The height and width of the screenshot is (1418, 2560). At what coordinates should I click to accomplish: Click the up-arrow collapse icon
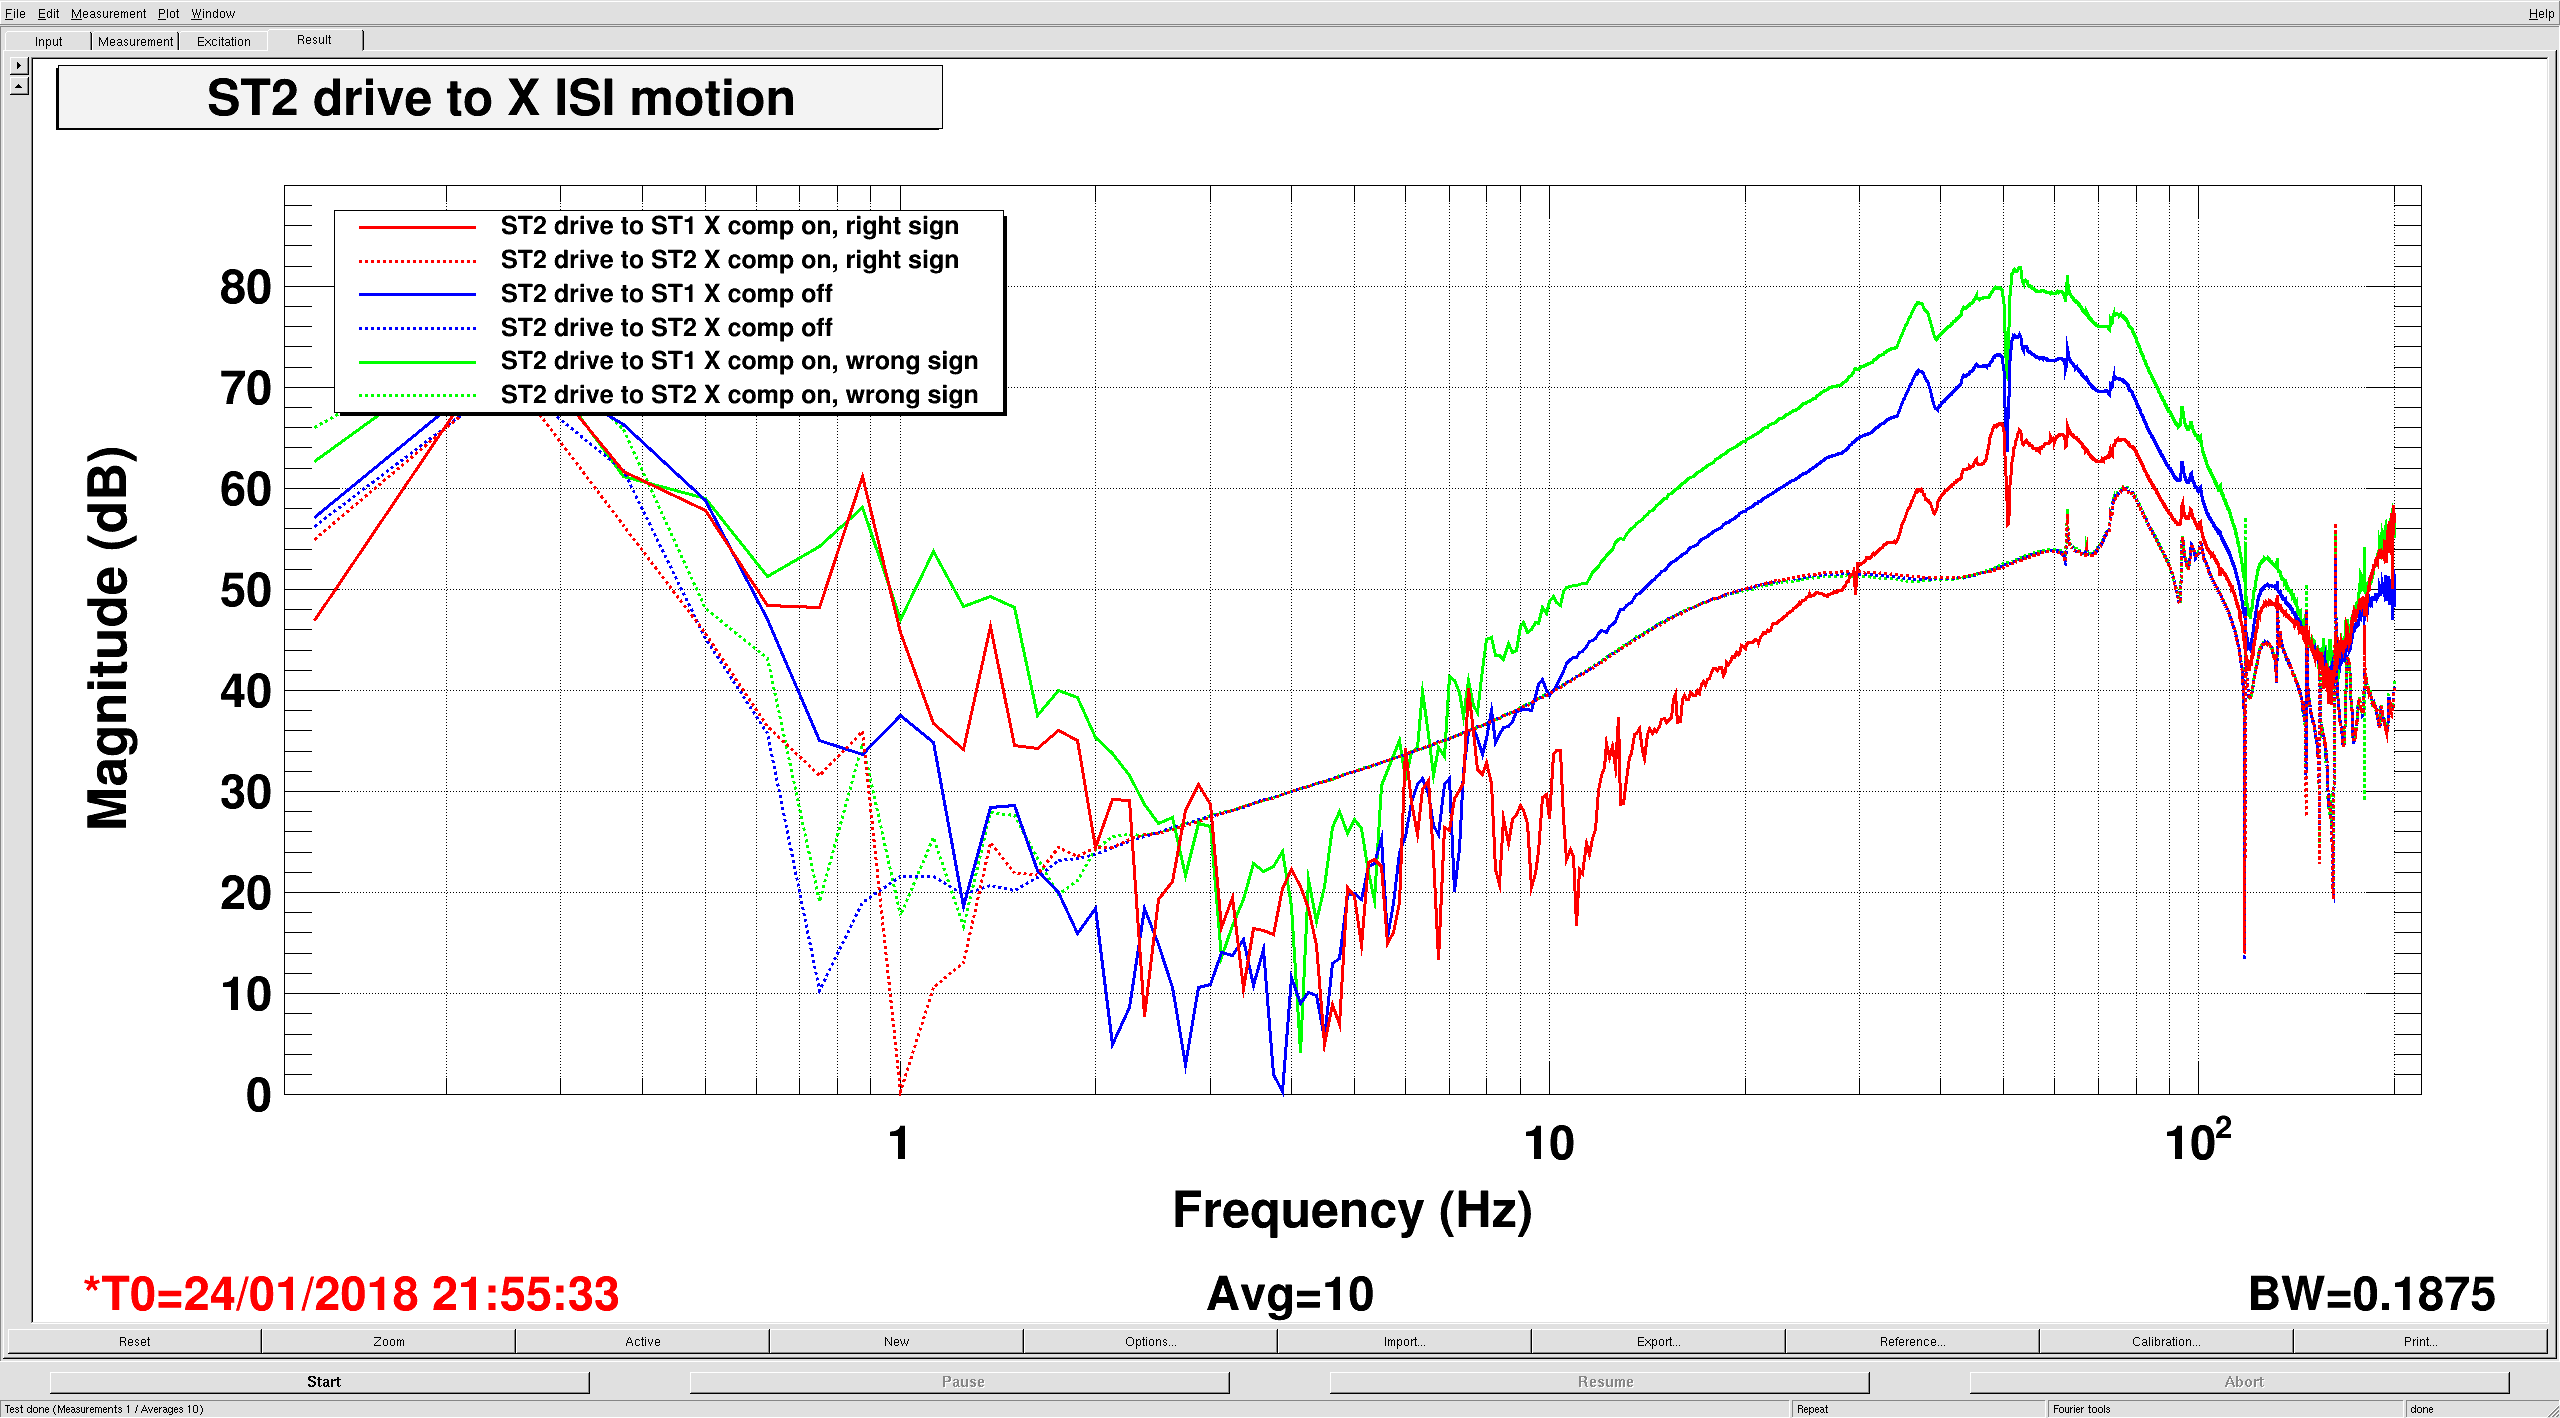coord(18,87)
